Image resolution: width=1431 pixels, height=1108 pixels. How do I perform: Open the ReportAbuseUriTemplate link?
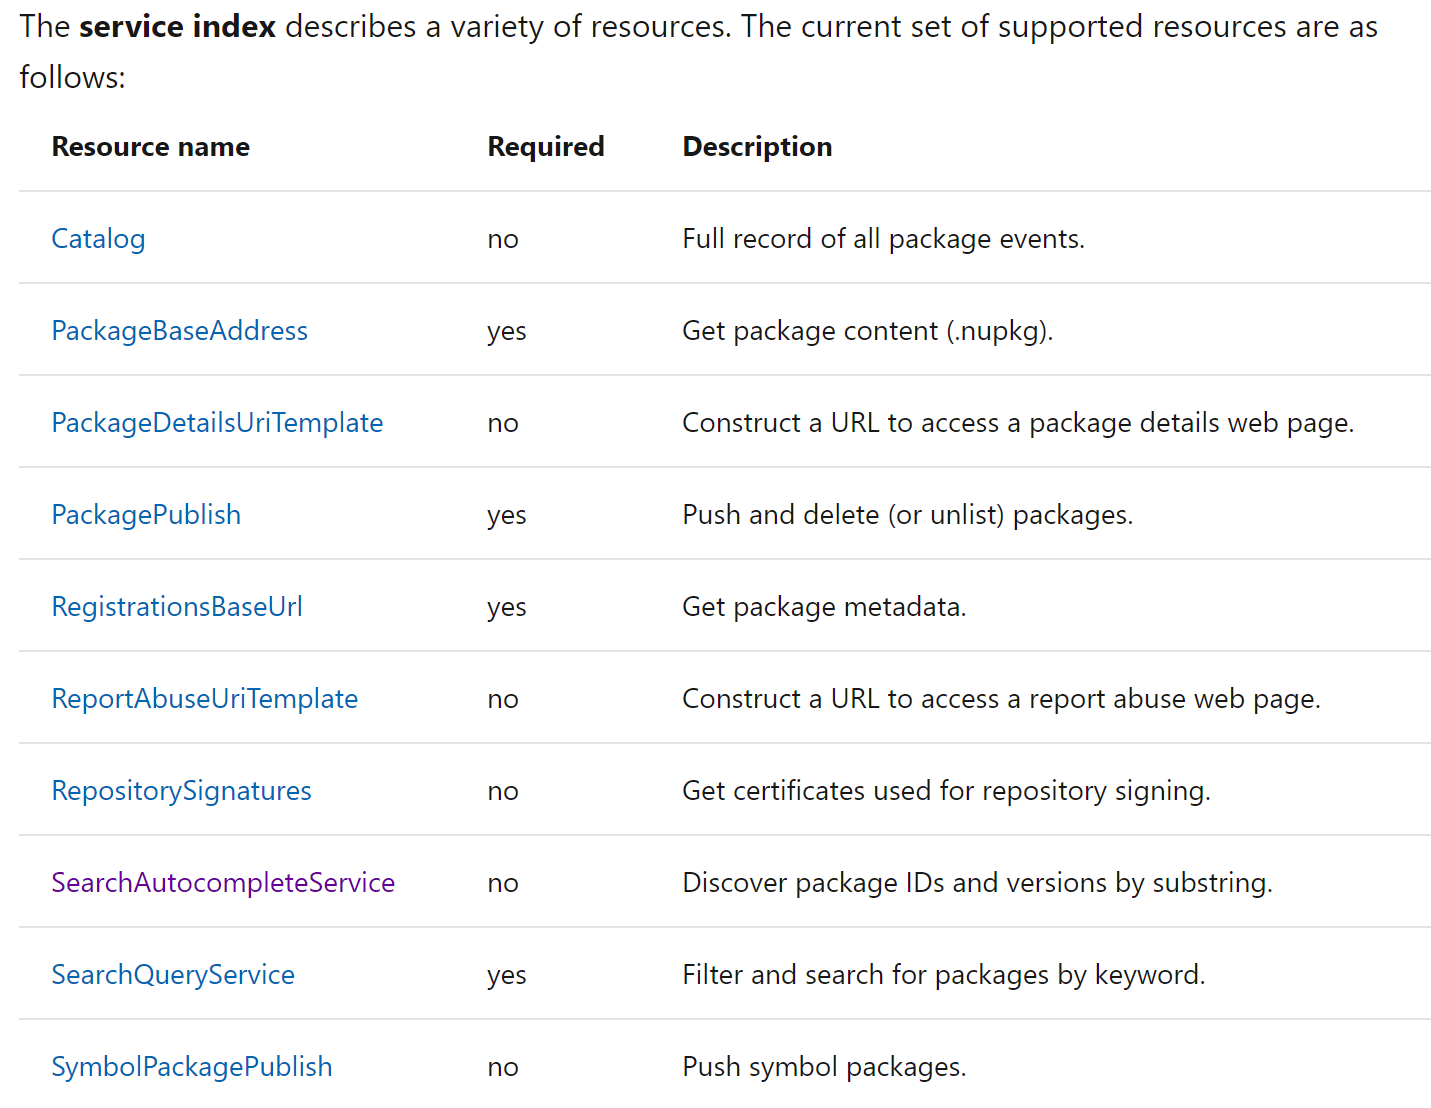[x=204, y=699]
